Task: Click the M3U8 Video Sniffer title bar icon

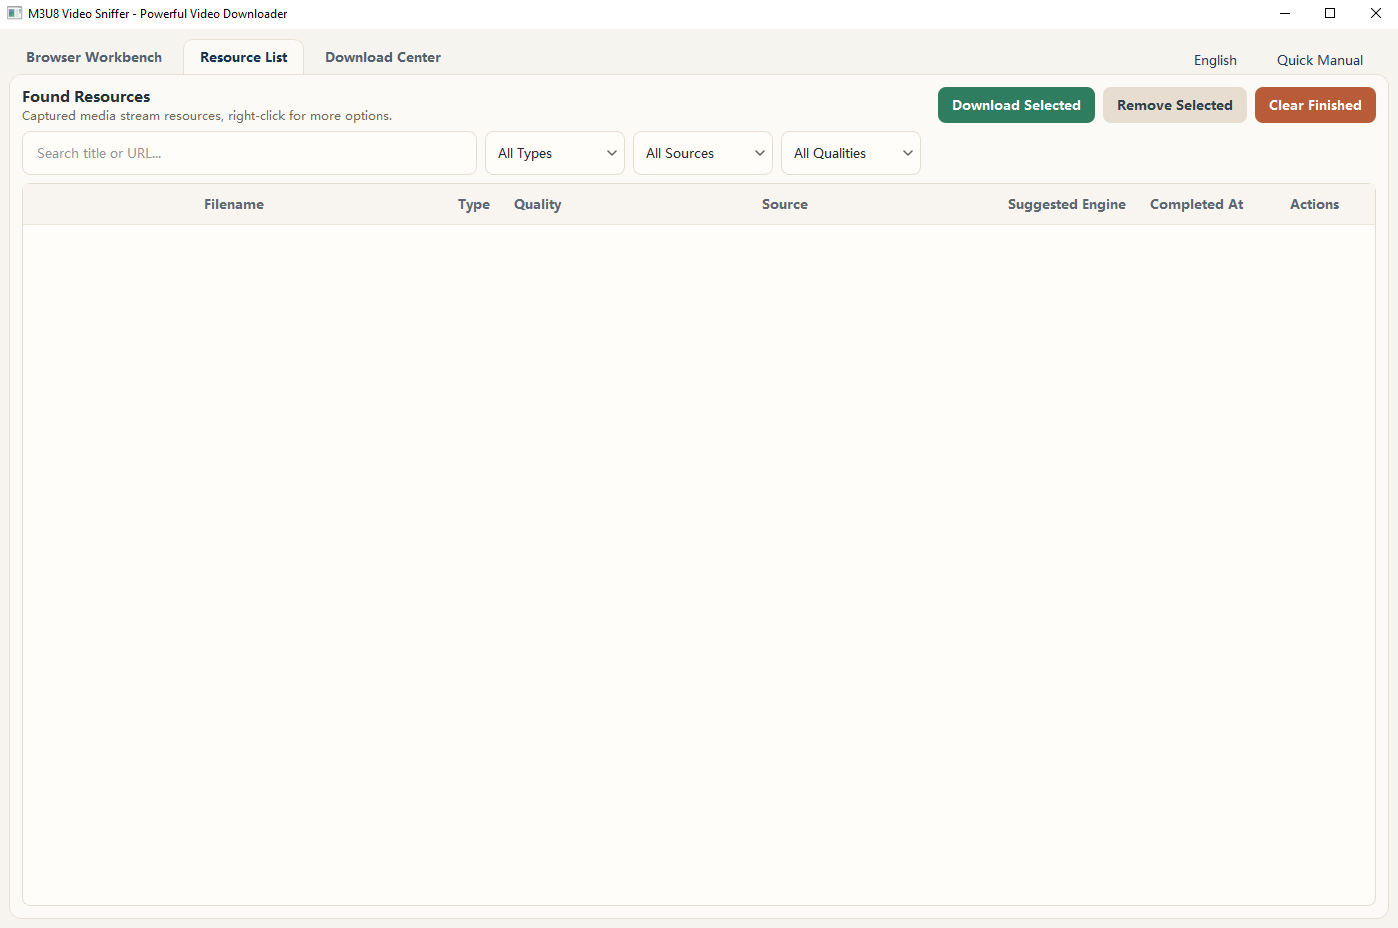Action: (15, 13)
